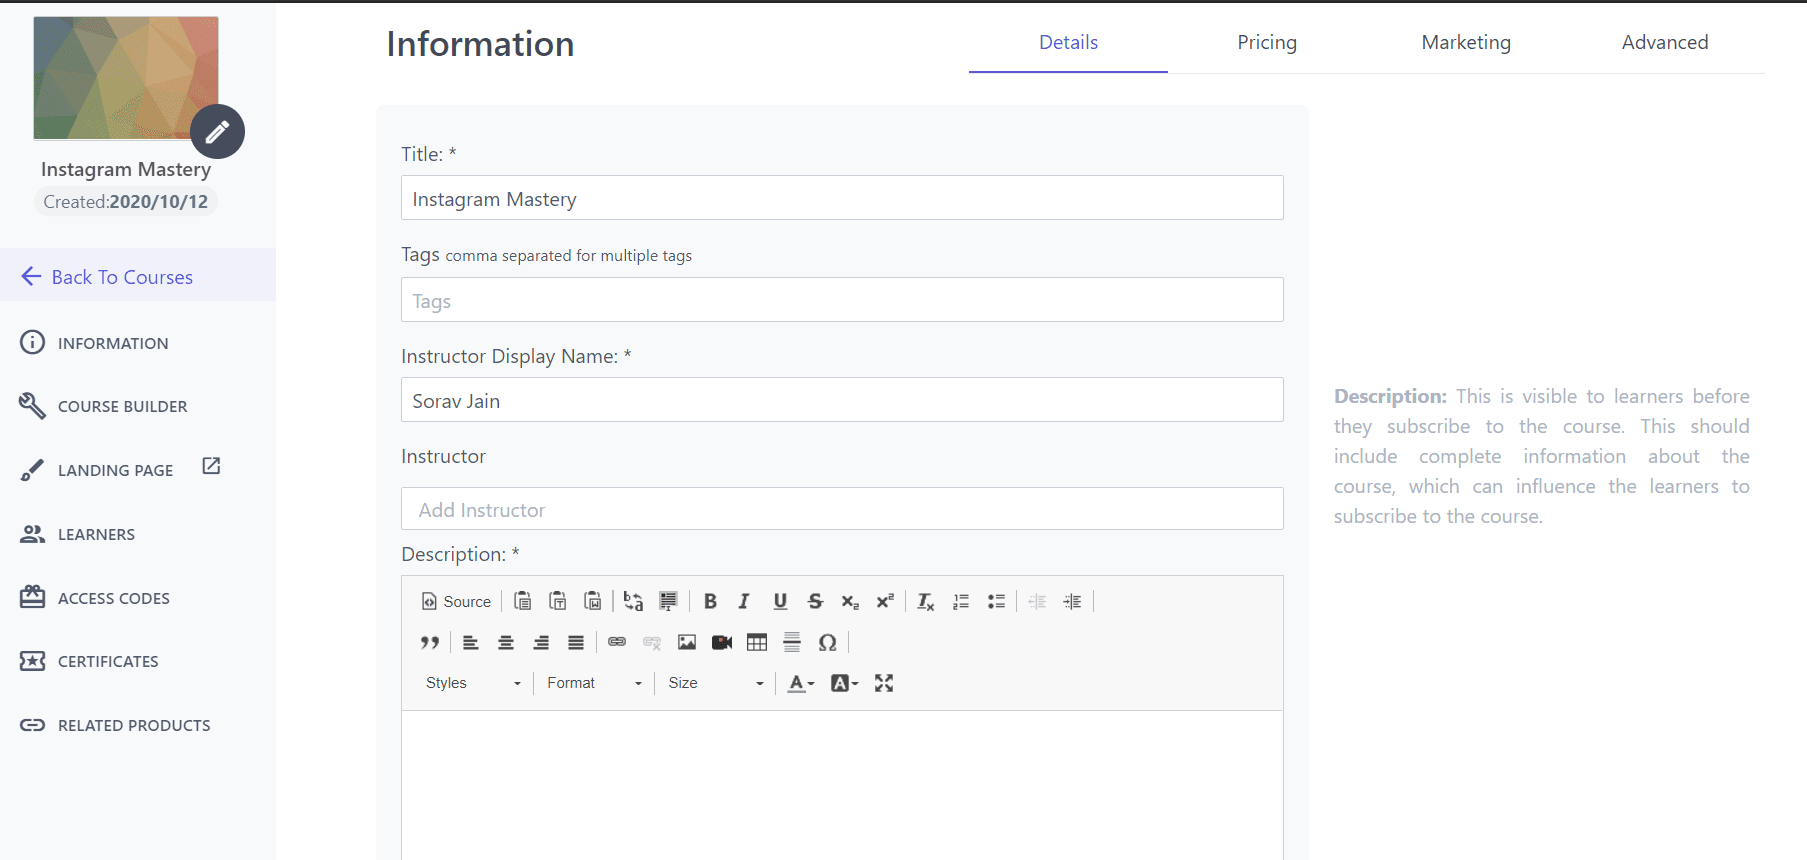Image resolution: width=1807 pixels, height=860 pixels.
Task: Insert a table into the description
Action: pyautogui.click(x=757, y=642)
